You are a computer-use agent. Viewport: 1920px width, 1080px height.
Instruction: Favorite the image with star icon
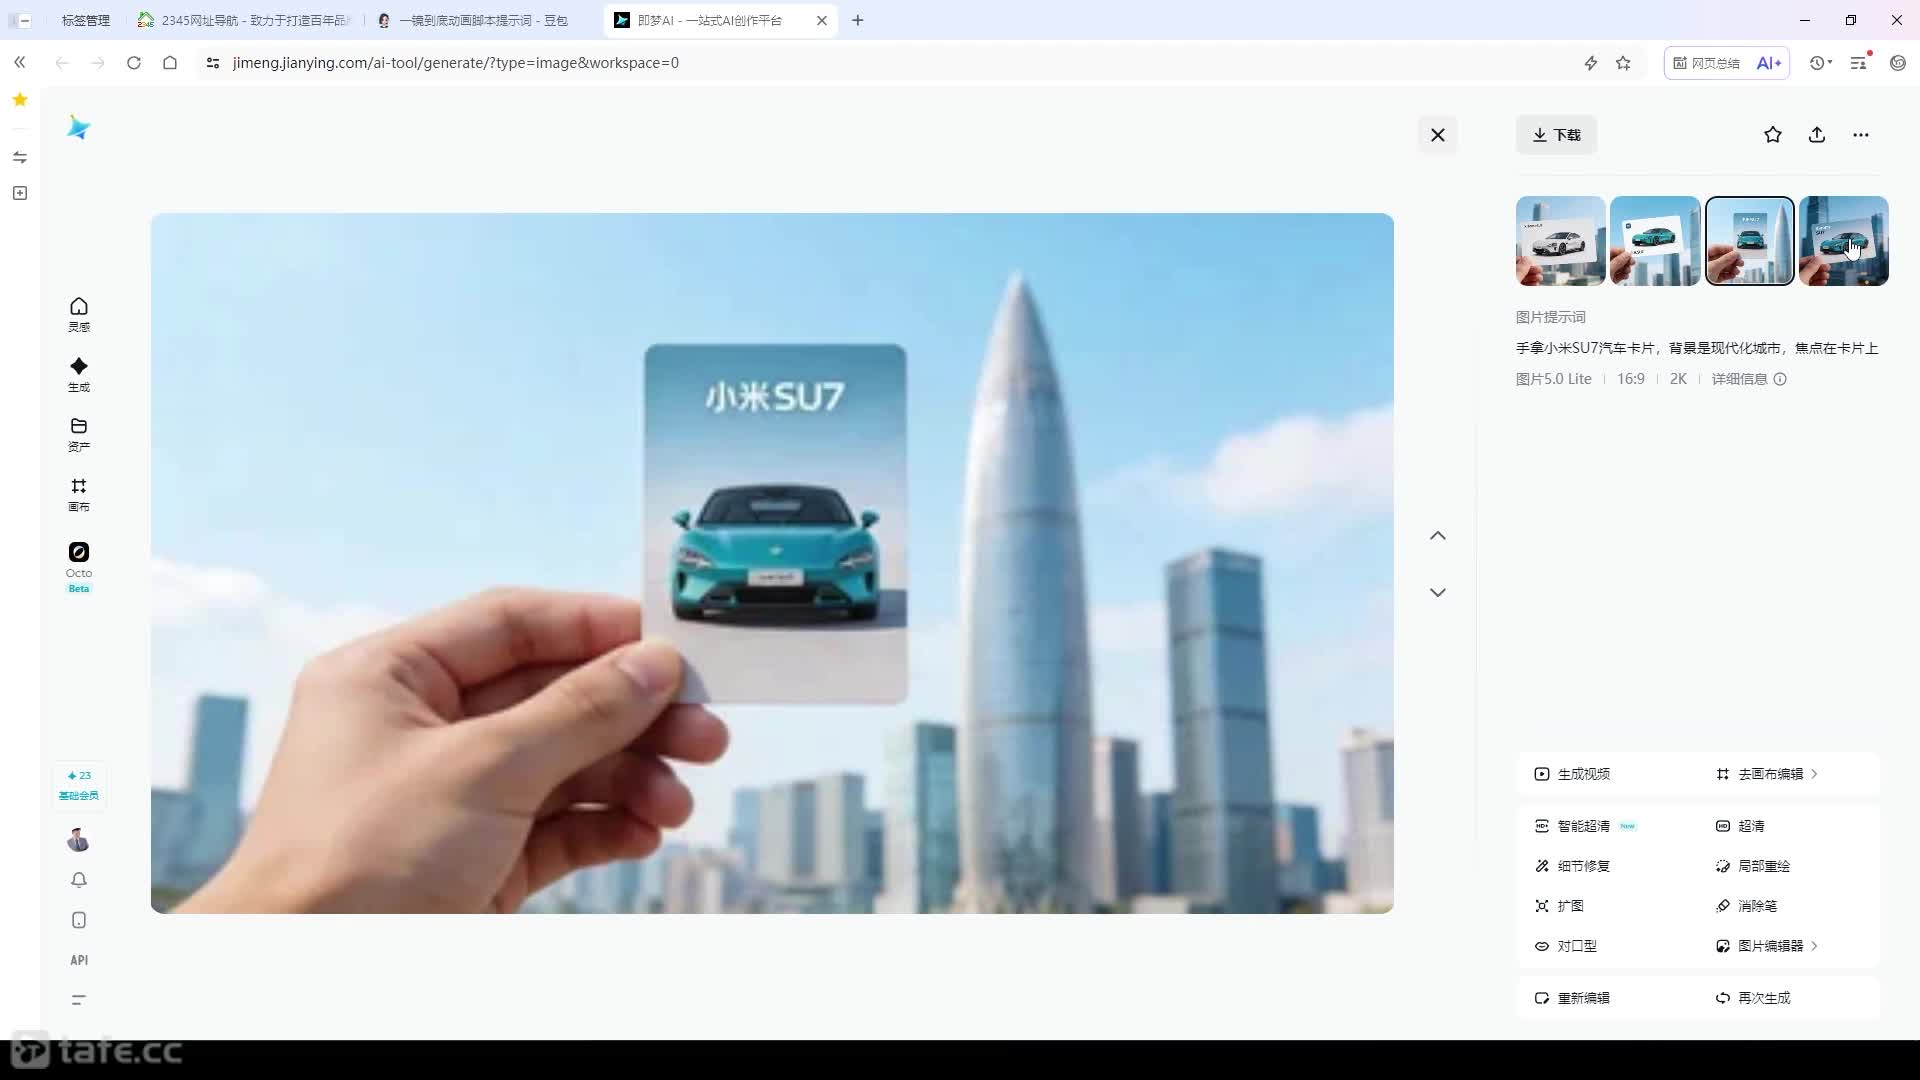pos(1773,135)
